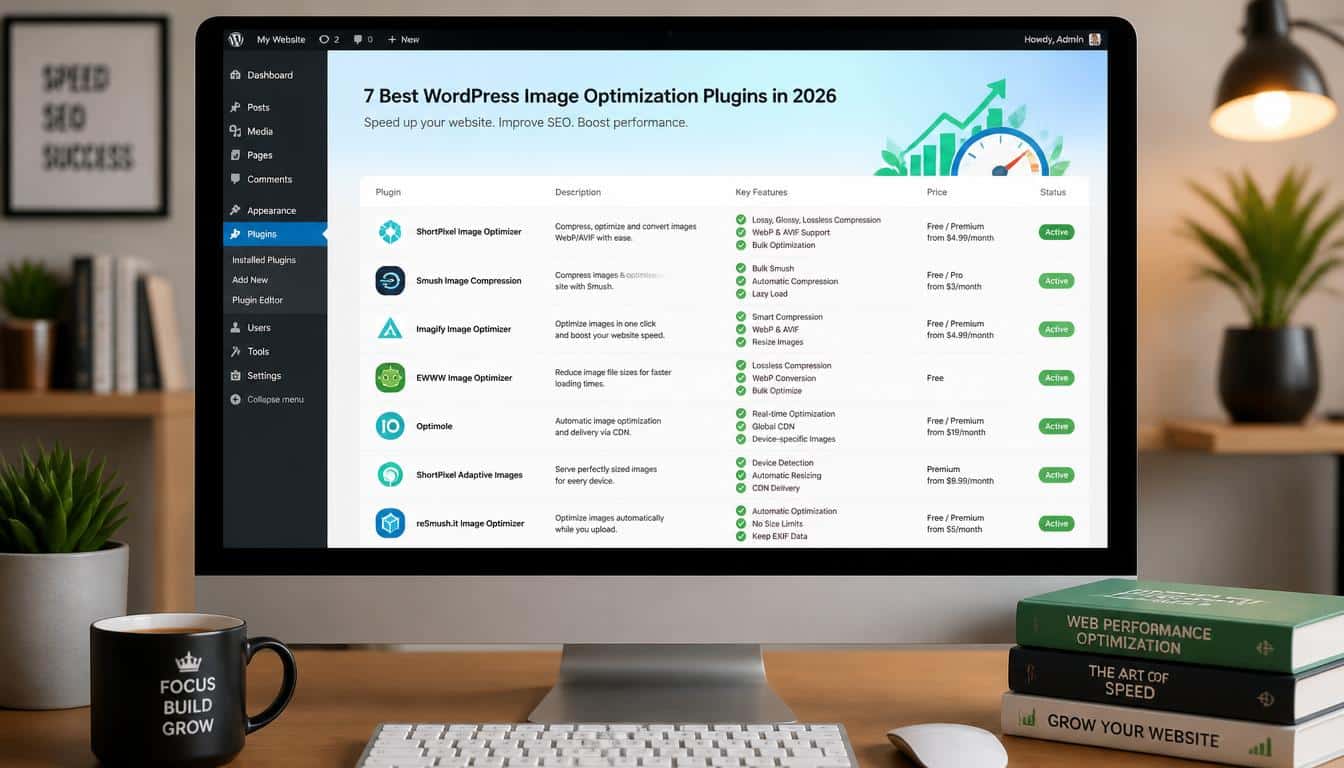Screen dimensions: 1344x768
Task: Open the comments bubble showing 0
Action: [x=363, y=39]
